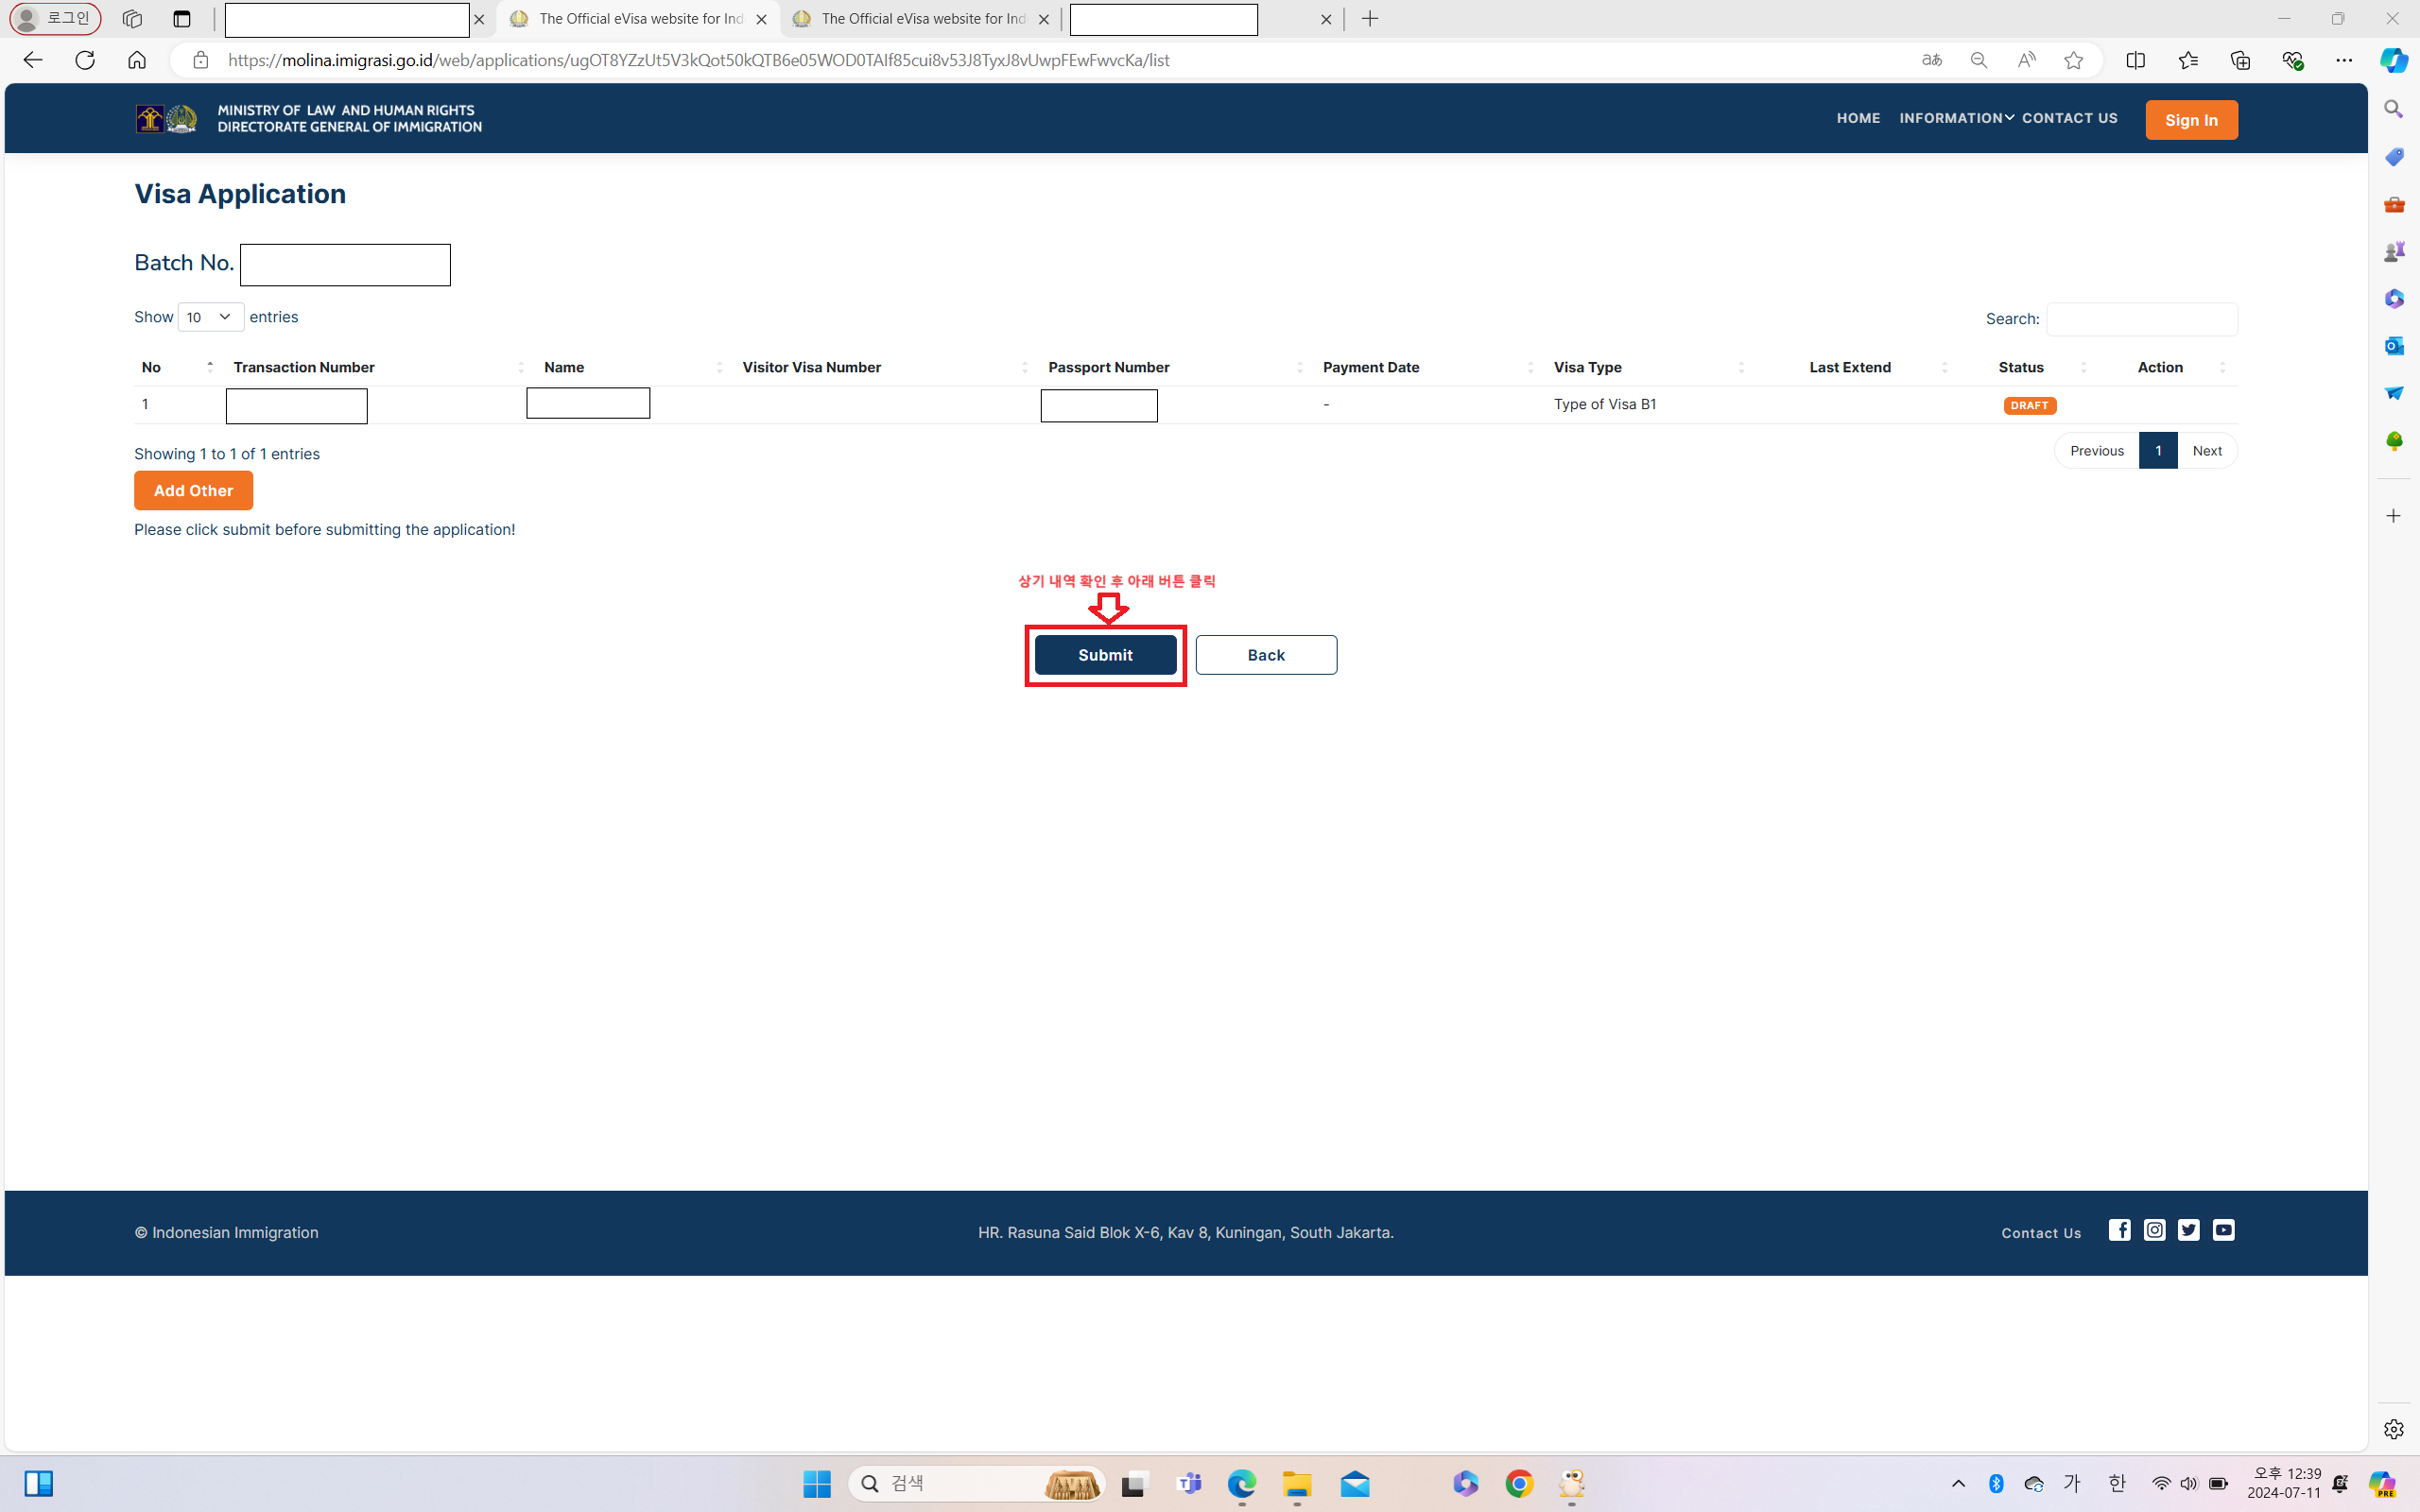2420x1512 pixels.
Task: Open the browser settings and more menu
Action: pyautogui.click(x=2344, y=60)
